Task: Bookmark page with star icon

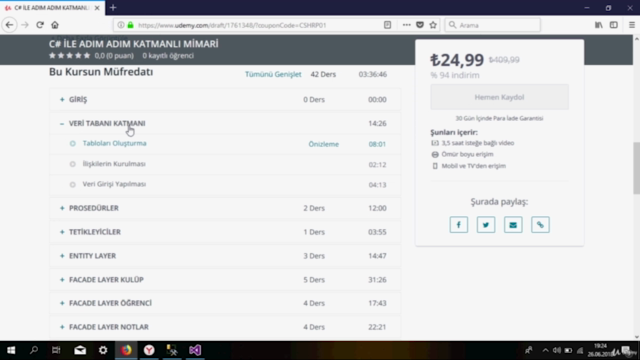Action: (433, 25)
